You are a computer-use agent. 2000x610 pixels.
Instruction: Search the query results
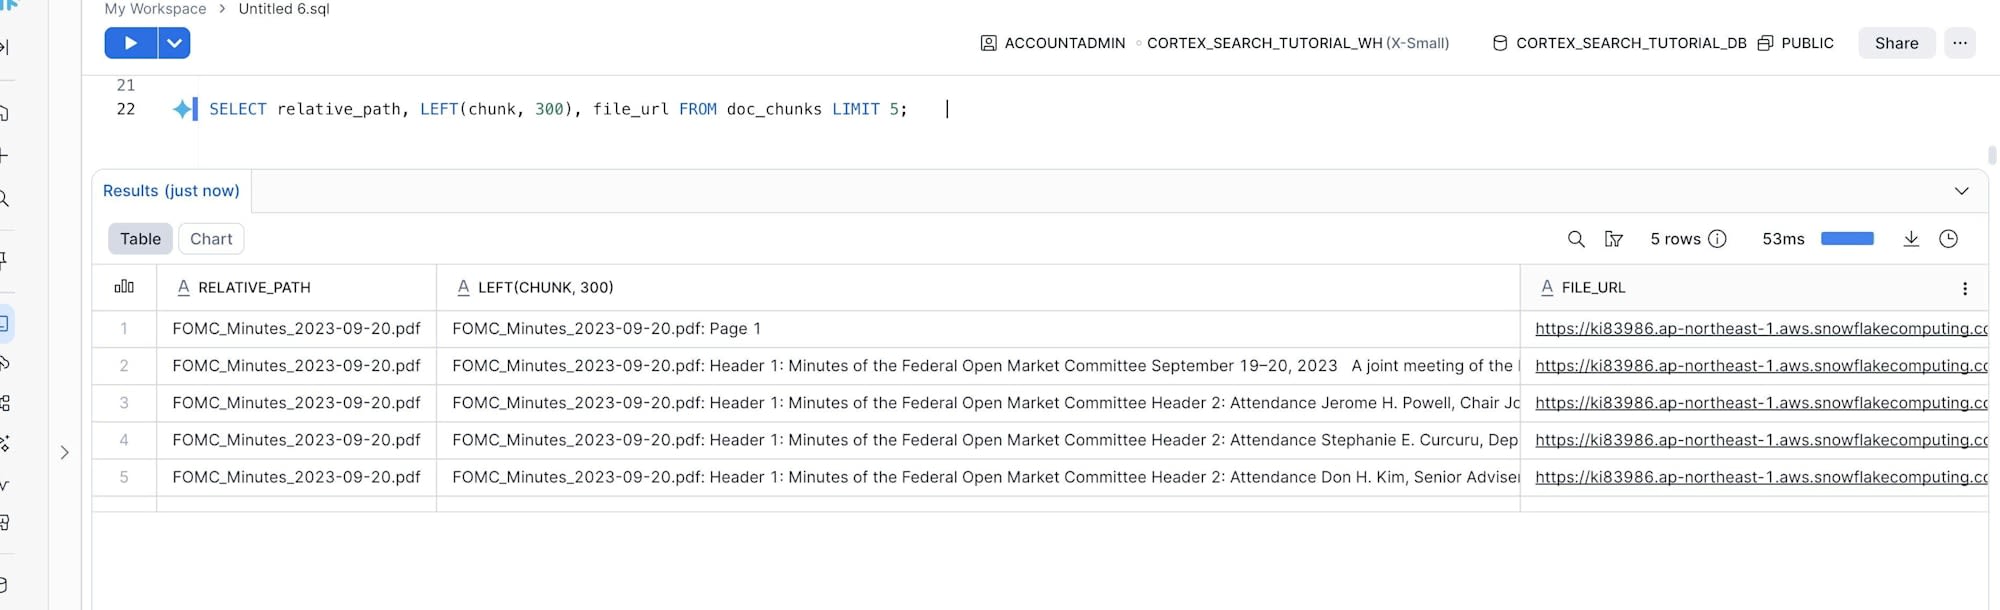pyautogui.click(x=1576, y=239)
